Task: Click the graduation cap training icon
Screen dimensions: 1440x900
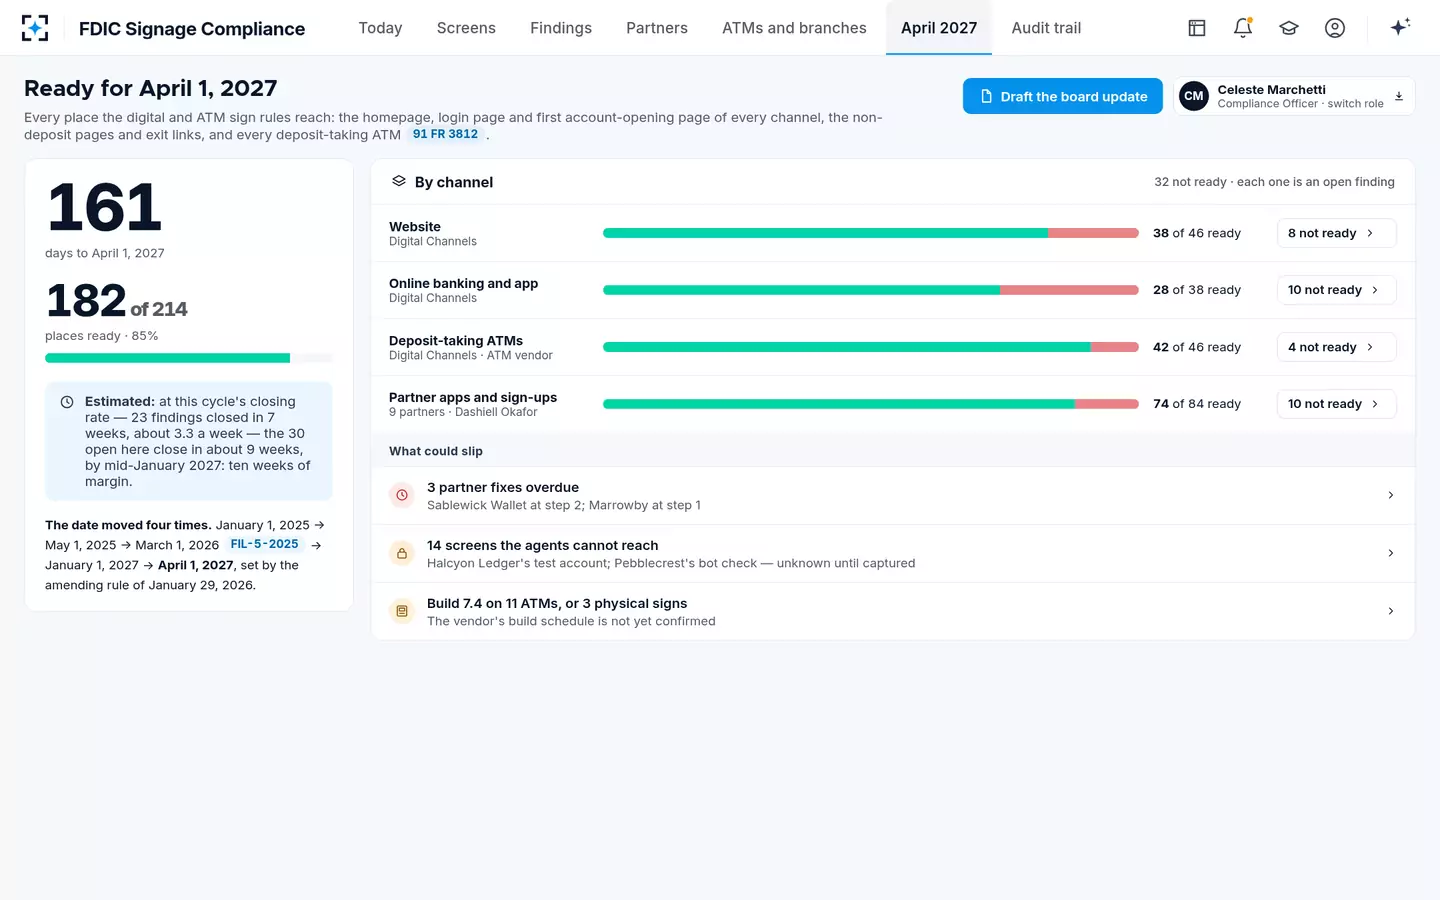Action: click(1289, 28)
